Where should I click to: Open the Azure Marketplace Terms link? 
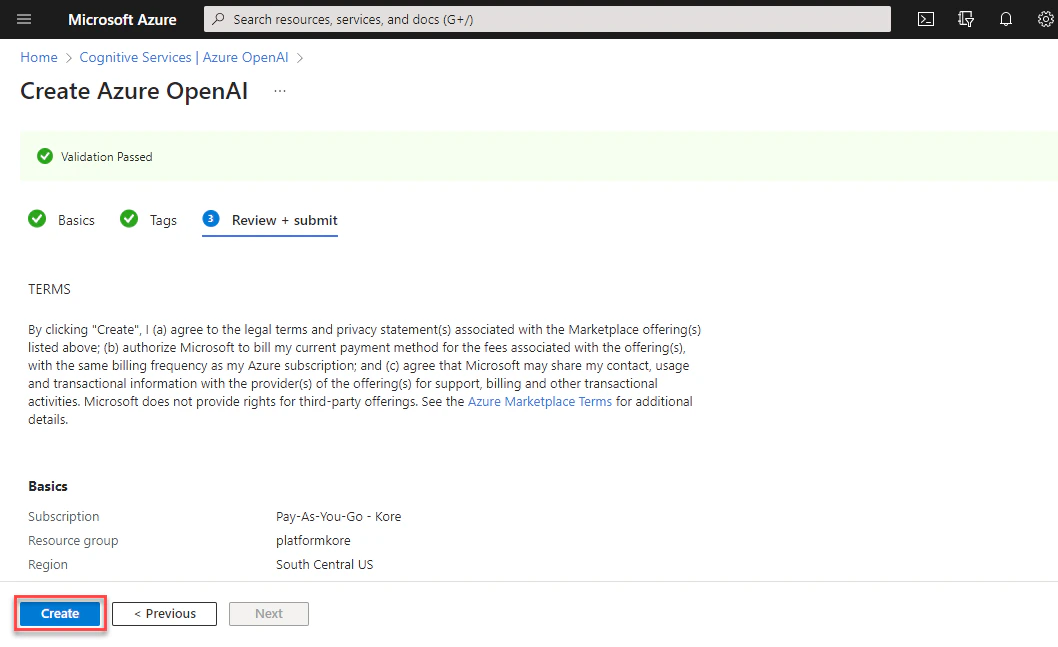click(540, 401)
